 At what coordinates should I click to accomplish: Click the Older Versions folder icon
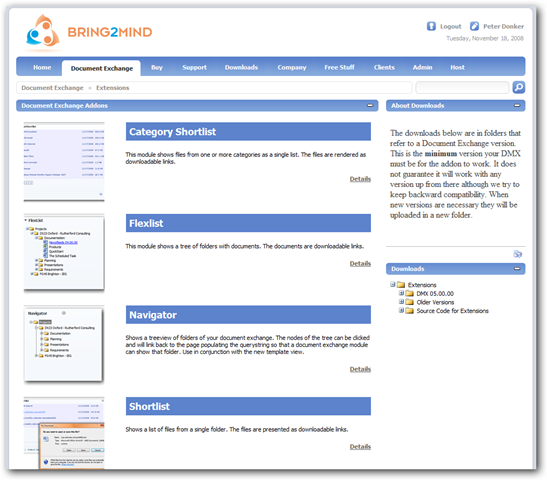point(410,302)
